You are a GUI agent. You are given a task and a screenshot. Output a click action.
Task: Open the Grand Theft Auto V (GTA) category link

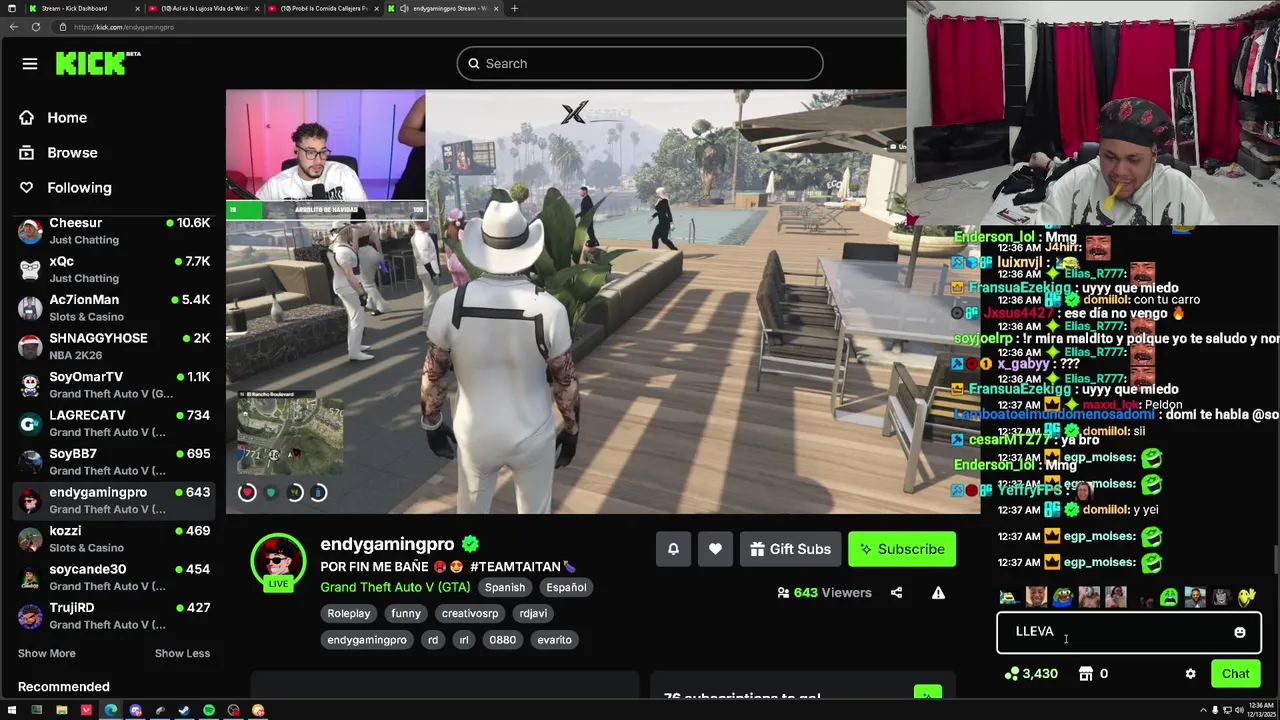[x=395, y=588]
